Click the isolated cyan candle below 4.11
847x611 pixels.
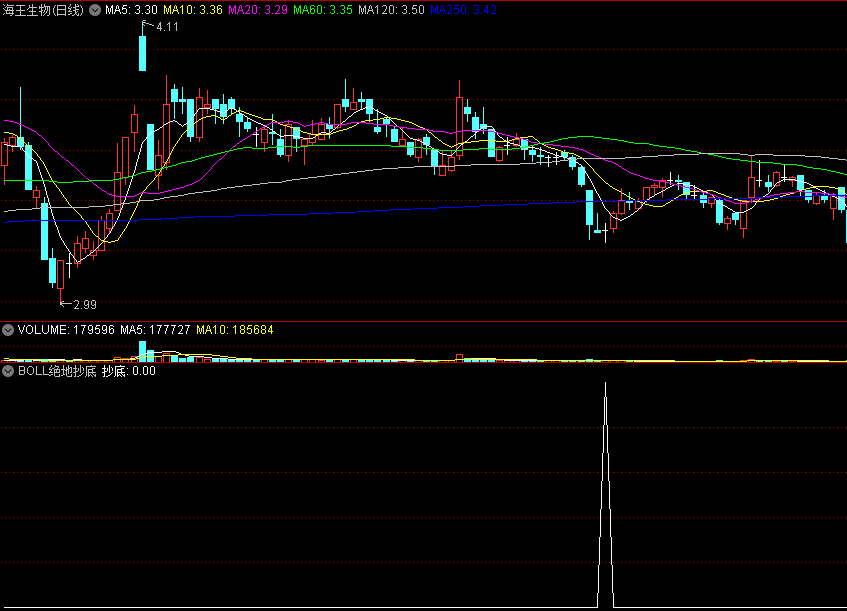[143, 53]
